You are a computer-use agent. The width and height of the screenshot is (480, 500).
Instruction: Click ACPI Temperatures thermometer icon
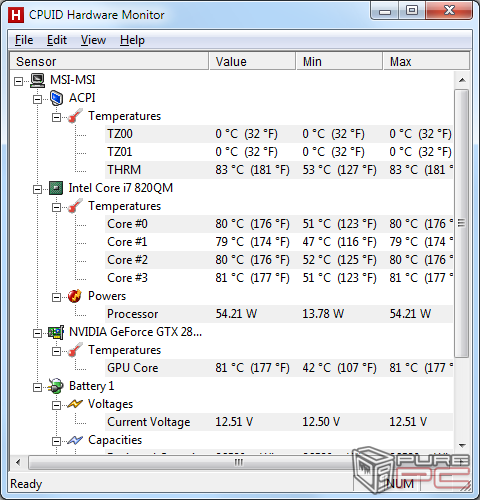point(75,116)
